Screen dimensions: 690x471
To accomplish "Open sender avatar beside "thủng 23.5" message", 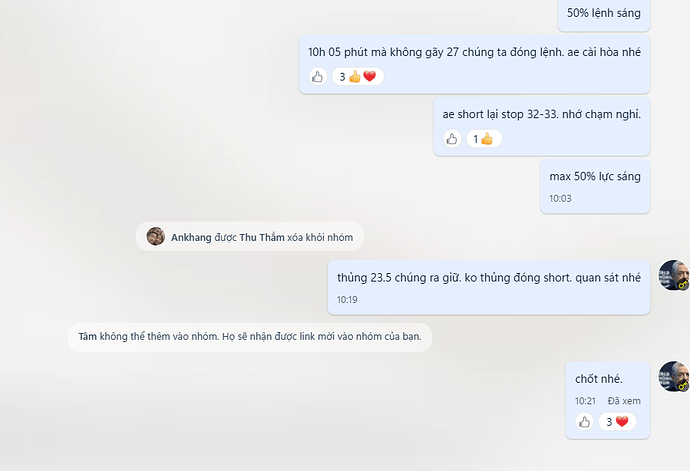I will (673, 275).
